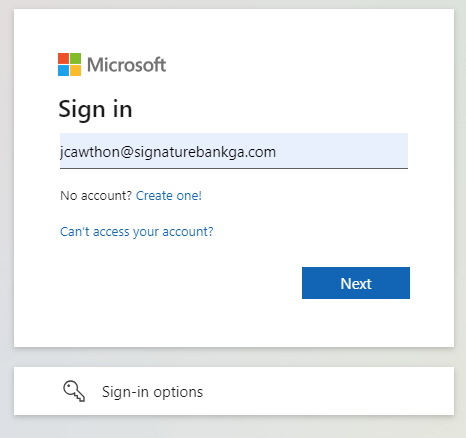Click the Microsoft four-square logo

coord(69,64)
